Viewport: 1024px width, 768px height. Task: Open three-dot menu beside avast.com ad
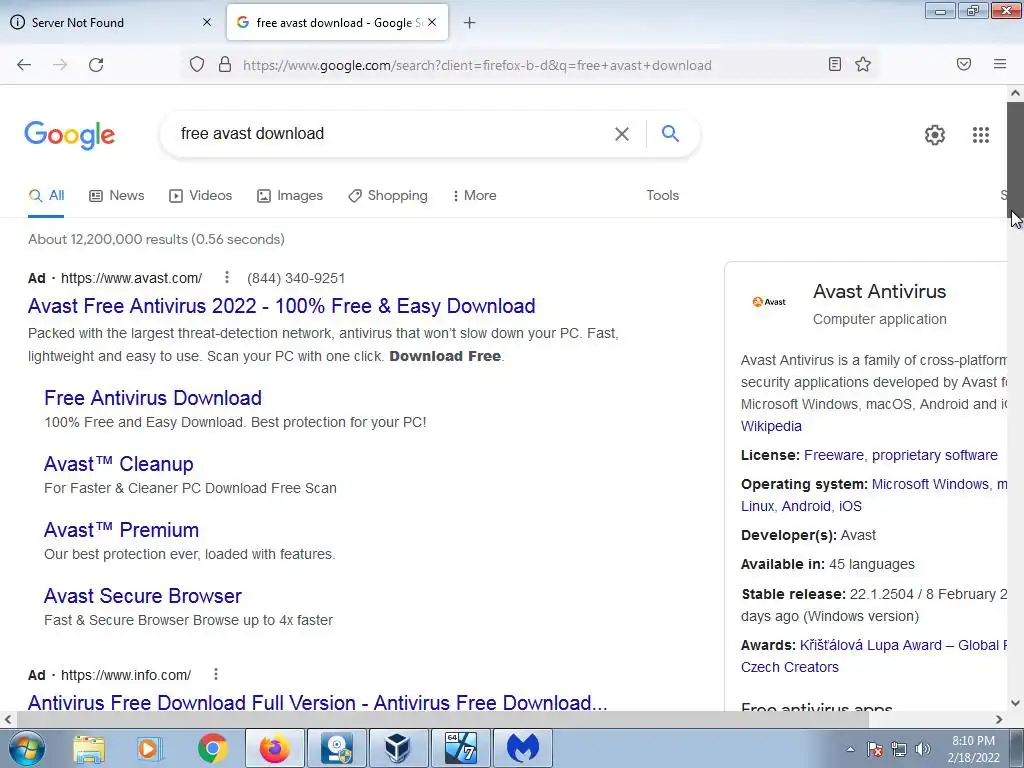pyautogui.click(x=227, y=278)
